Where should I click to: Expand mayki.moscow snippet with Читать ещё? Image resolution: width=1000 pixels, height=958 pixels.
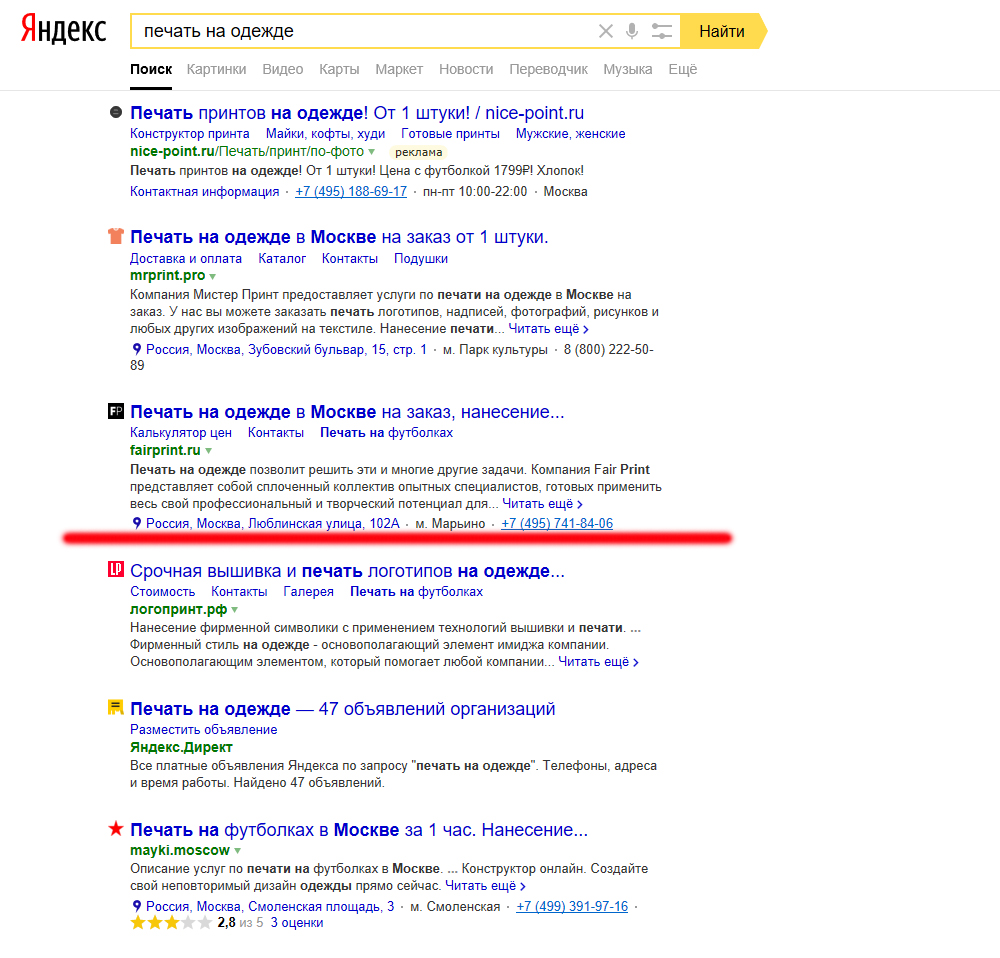[485, 885]
